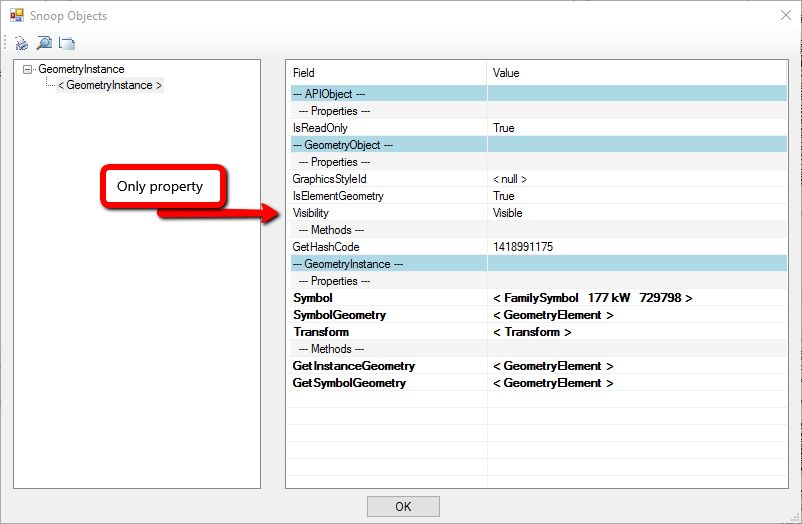The height and width of the screenshot is (524, 802).
Task: Click the < Transform > value
Action: click(532, 332)
